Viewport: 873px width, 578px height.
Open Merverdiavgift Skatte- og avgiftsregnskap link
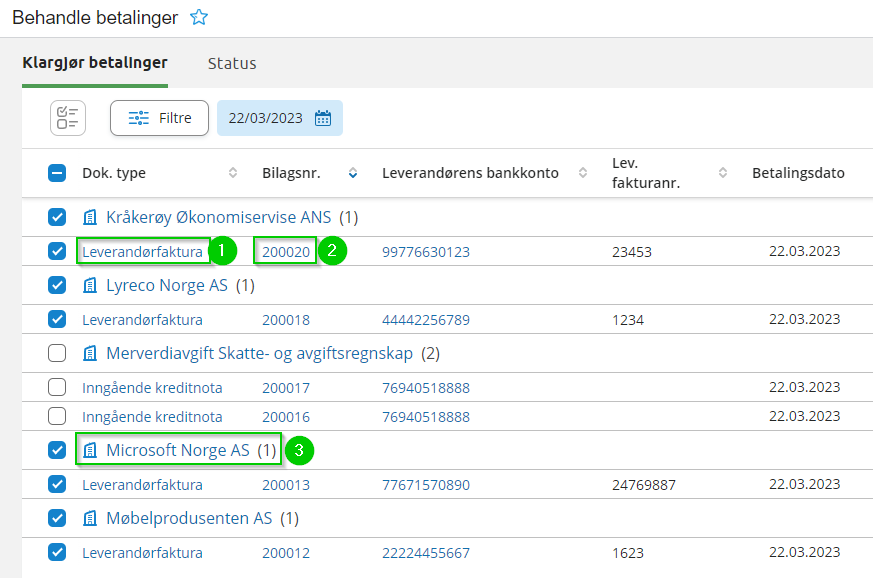[x=259, y=353]
